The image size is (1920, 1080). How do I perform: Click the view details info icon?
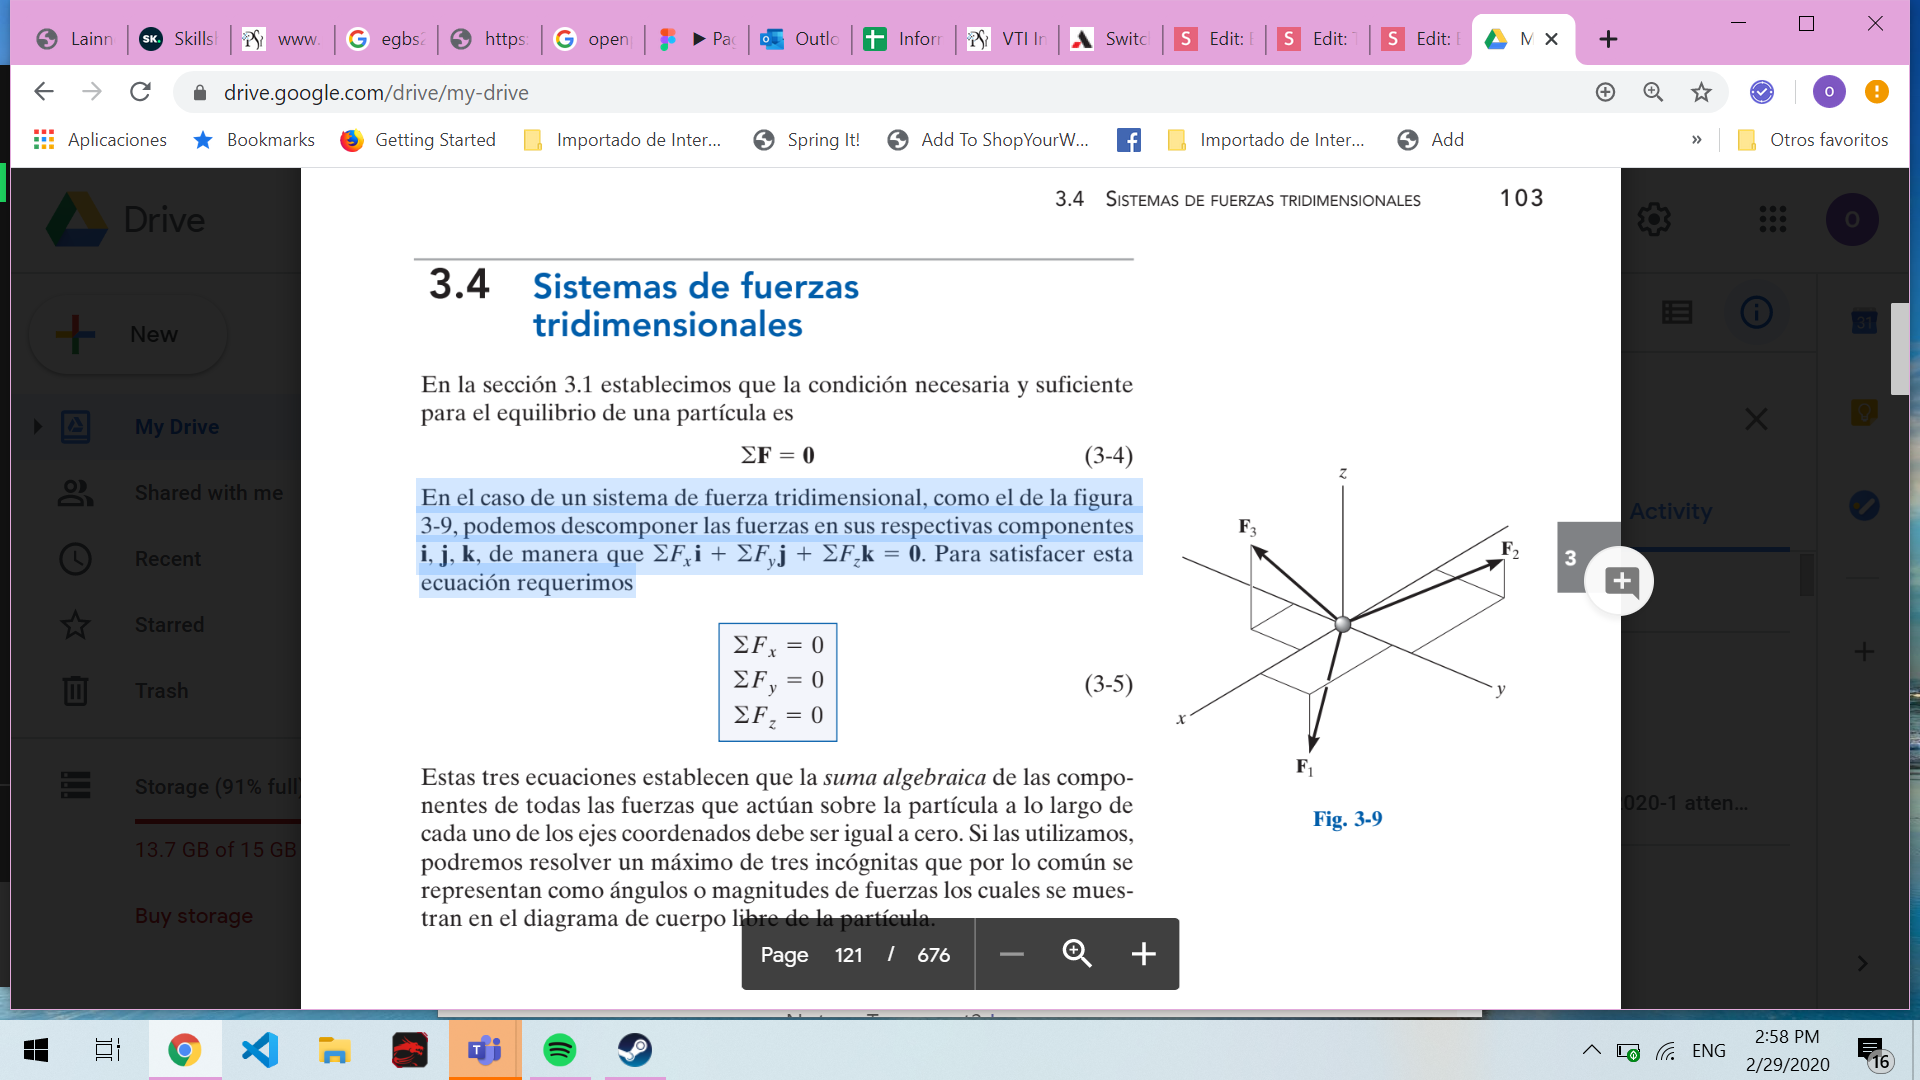tap(1756, 313)
